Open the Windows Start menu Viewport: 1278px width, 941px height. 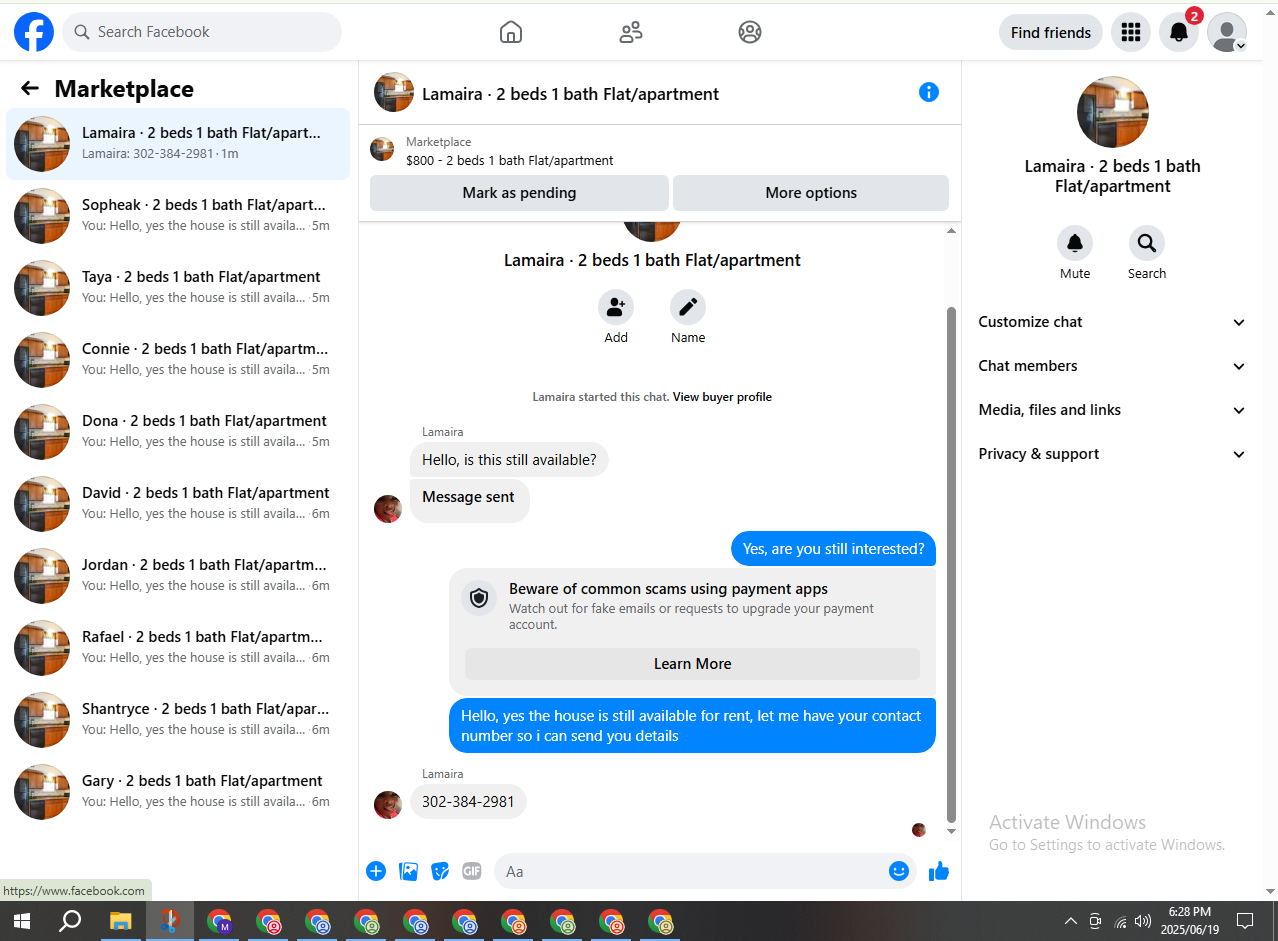click(21, 921)
